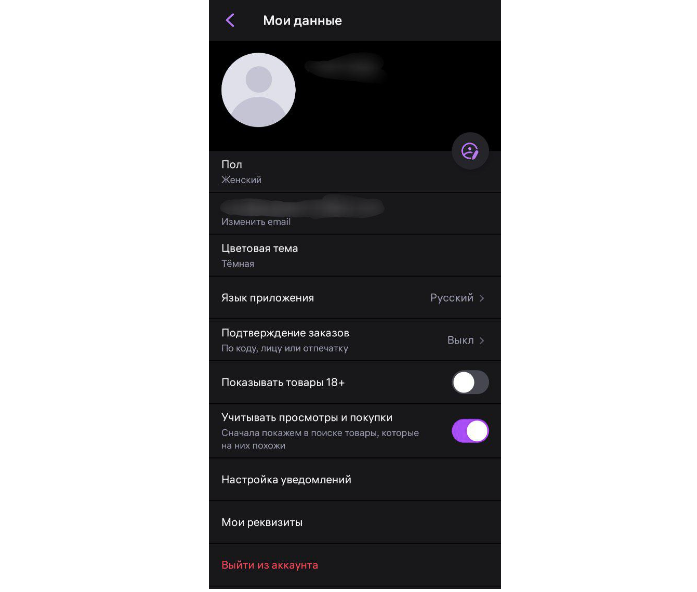
Task: Open Настройка уведомлений
Action: click(x=355, y=480)
